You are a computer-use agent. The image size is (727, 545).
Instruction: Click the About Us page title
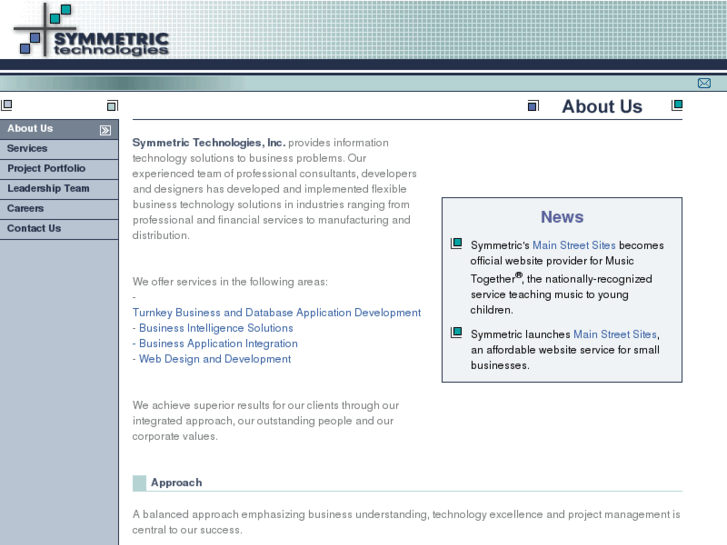602,107
